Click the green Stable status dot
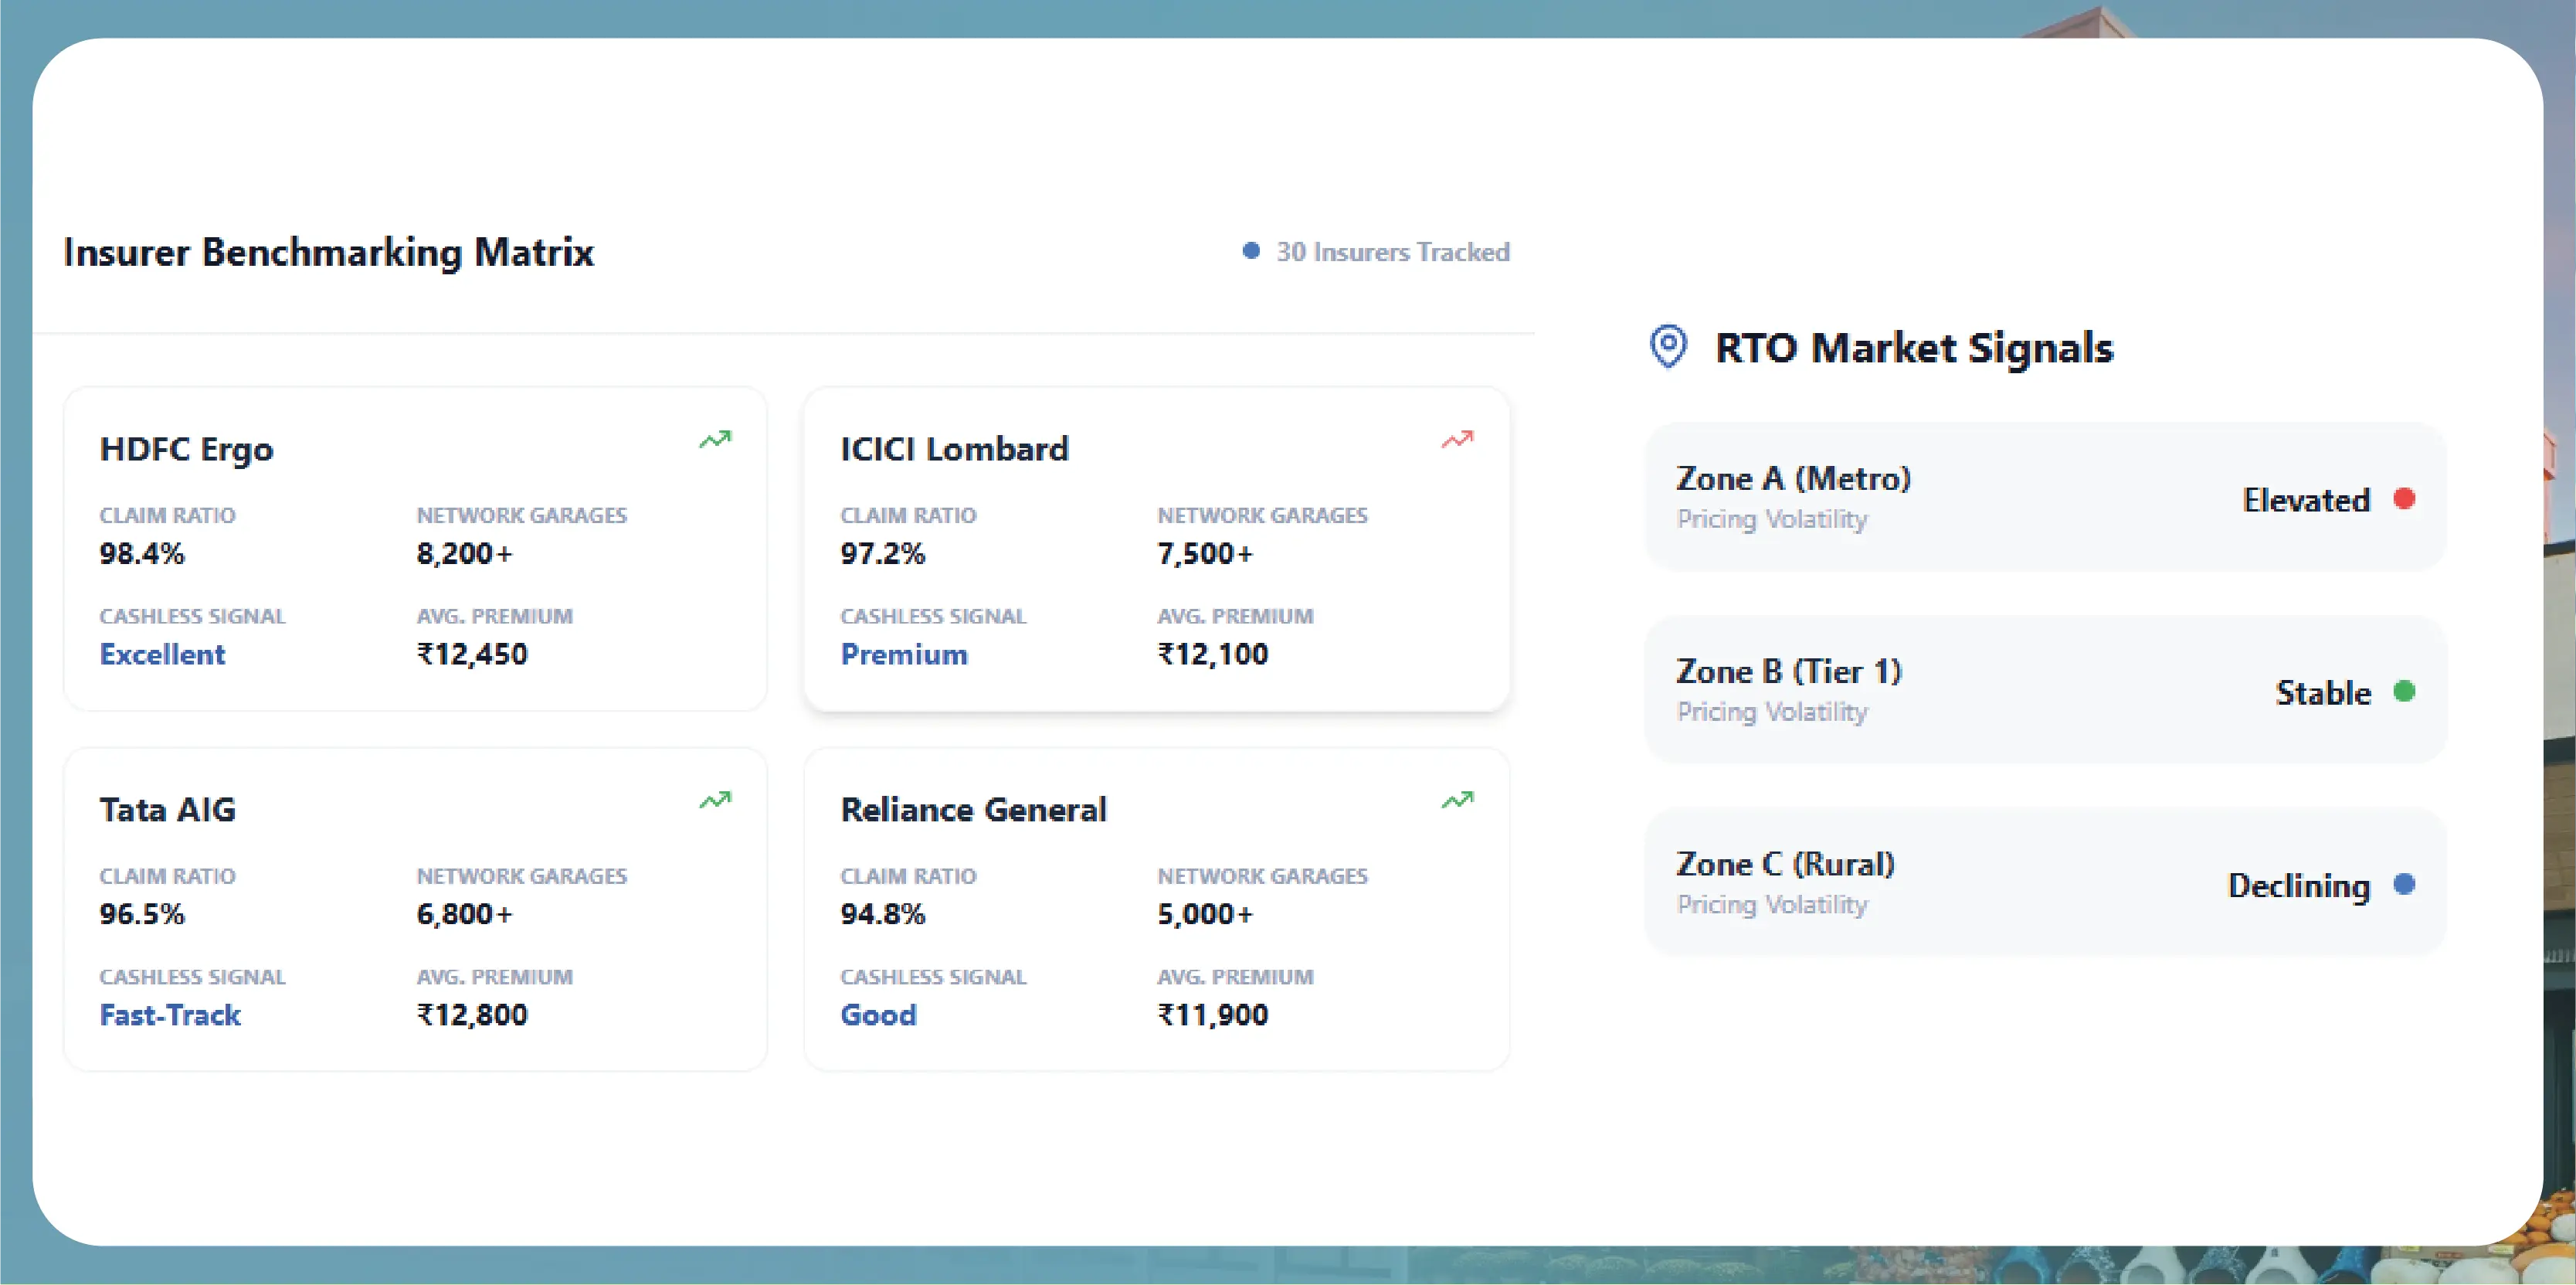This screenshot has width=2576, height=1285. tap(2404, 691)
